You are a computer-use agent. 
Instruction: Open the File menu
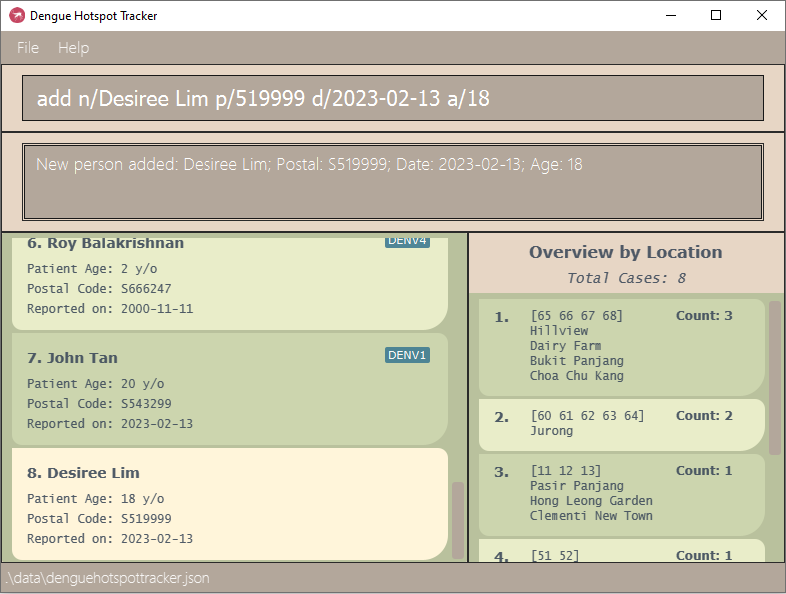pyautogui.click(x=28, y=48)
